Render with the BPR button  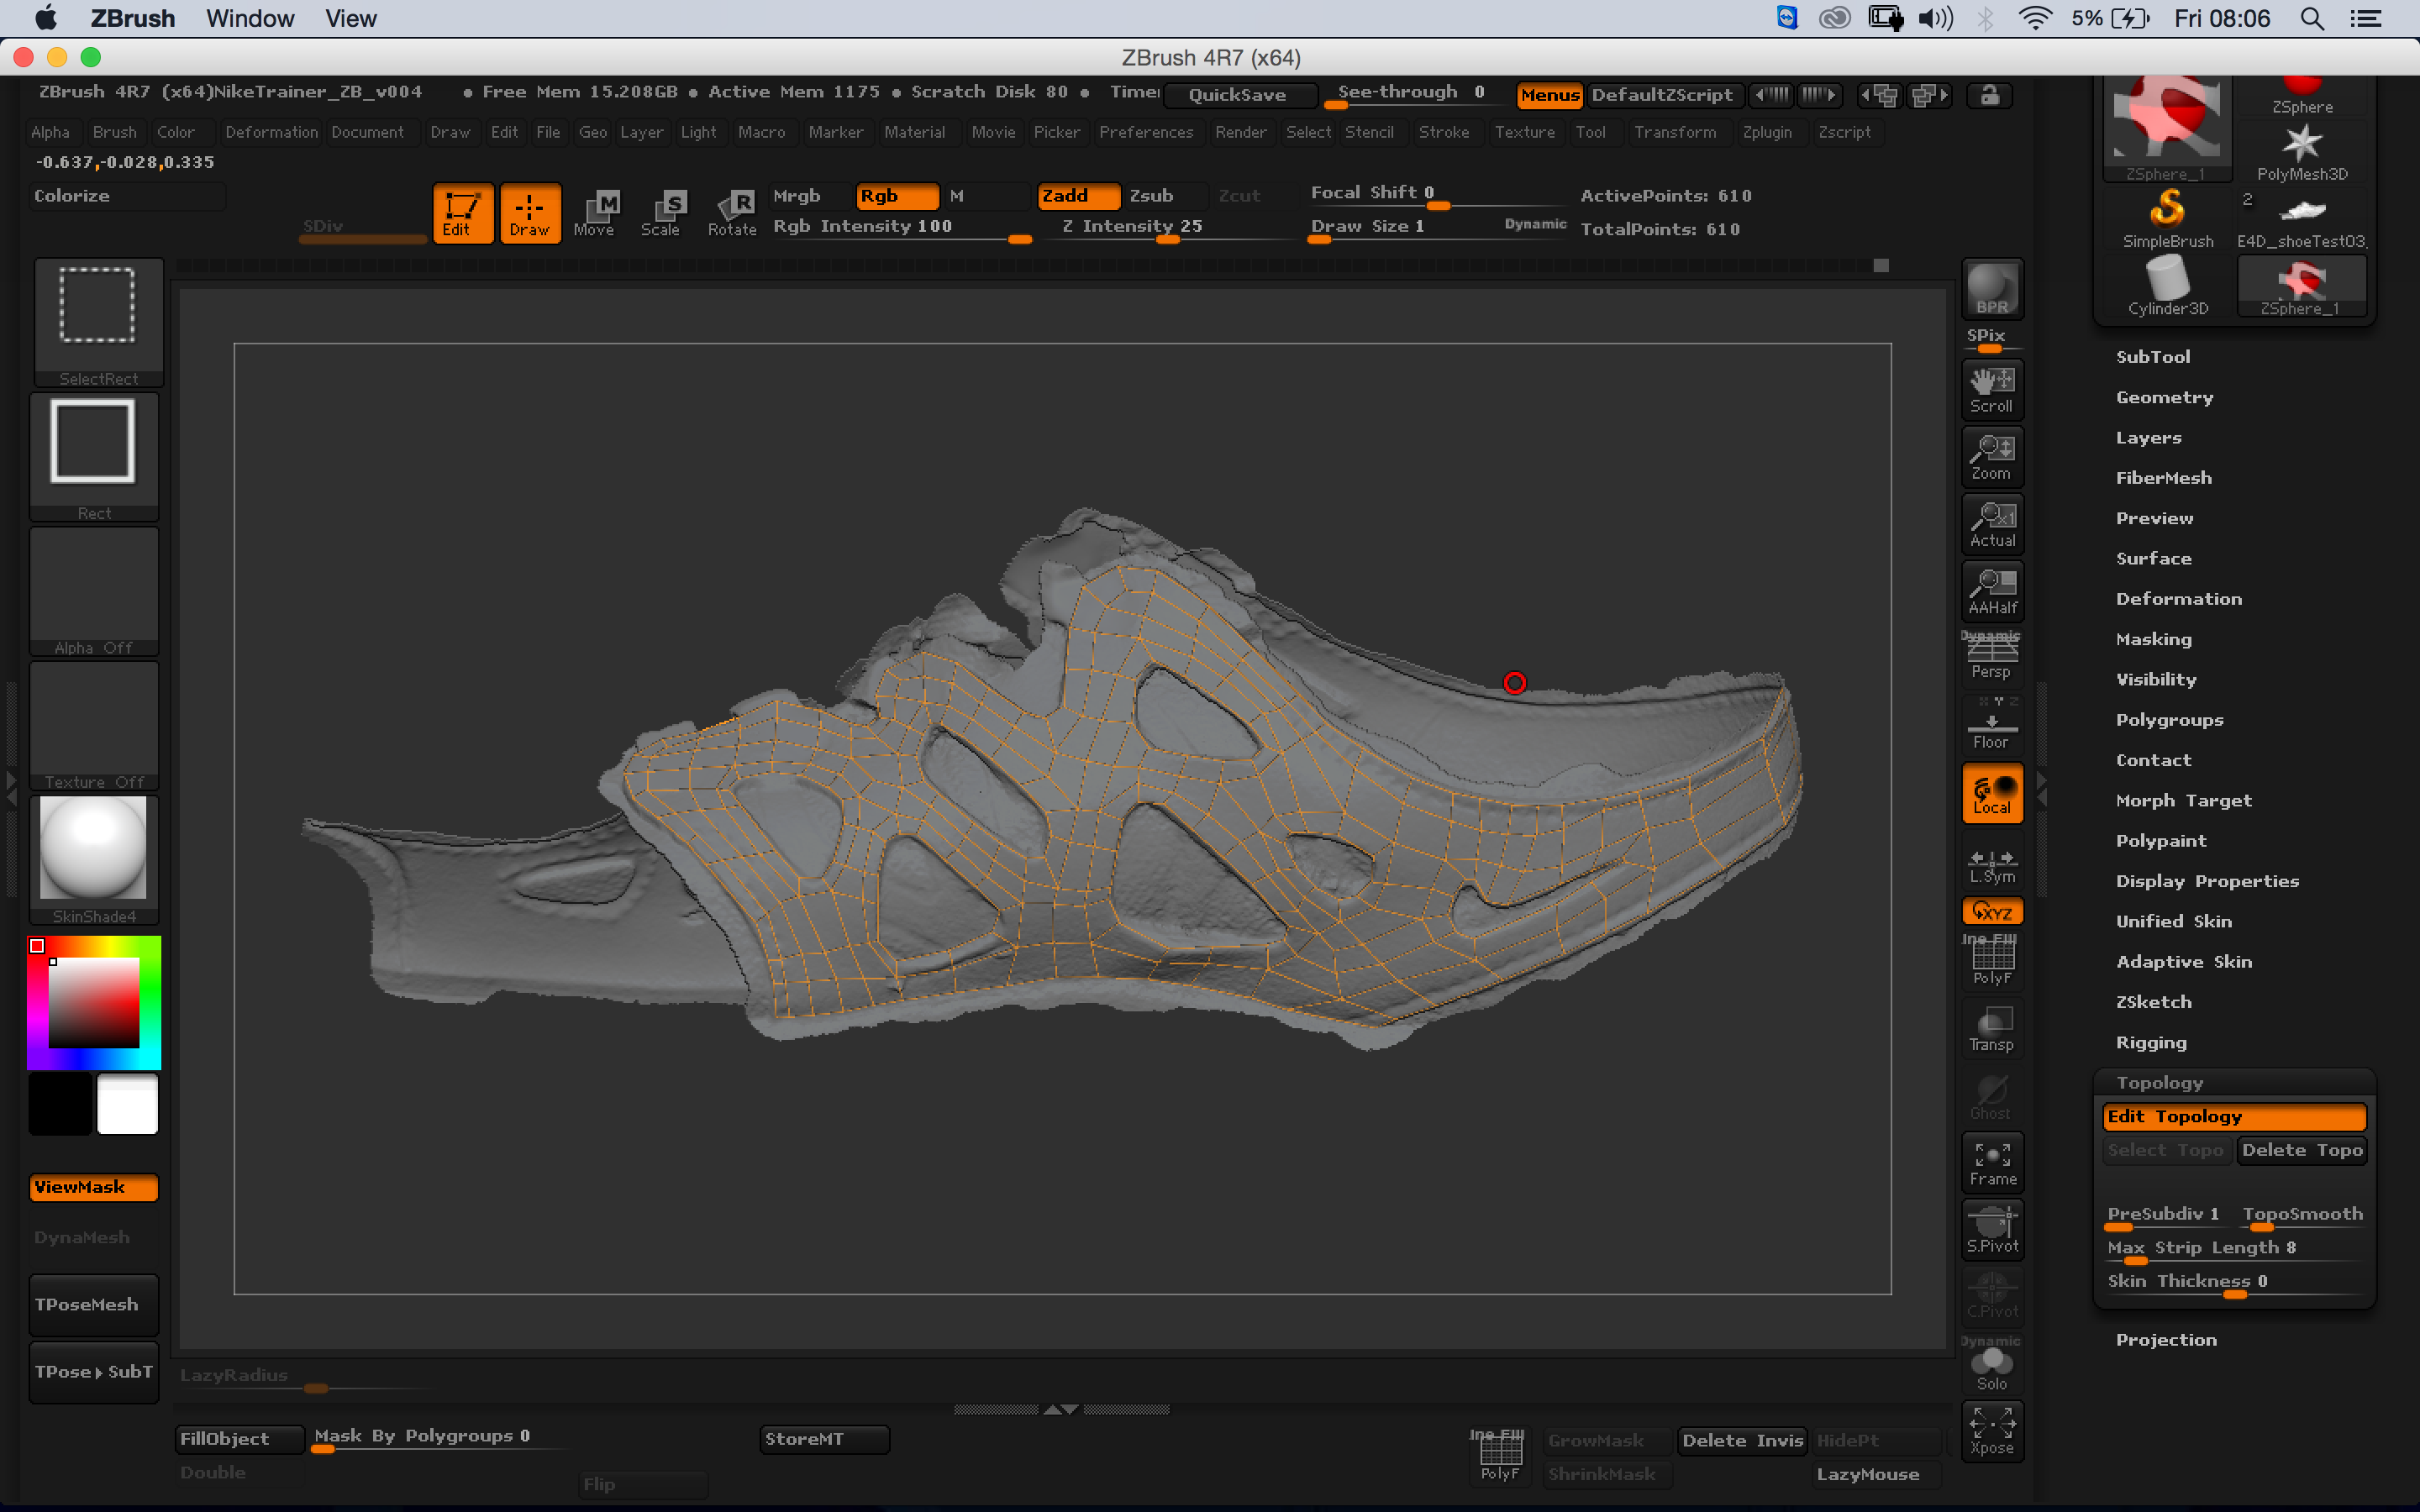(x=1992, y=289)
